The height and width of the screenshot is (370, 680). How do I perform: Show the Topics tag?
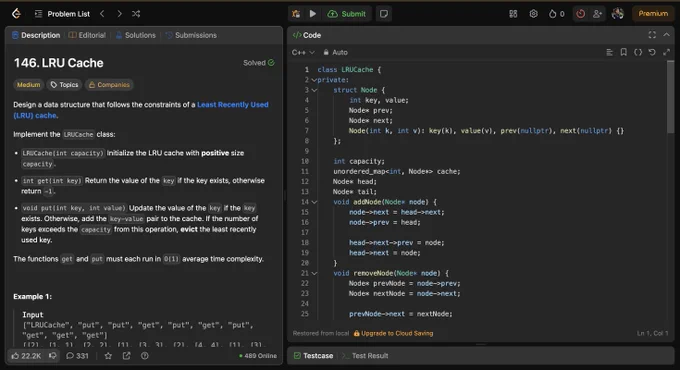(64, 85)
